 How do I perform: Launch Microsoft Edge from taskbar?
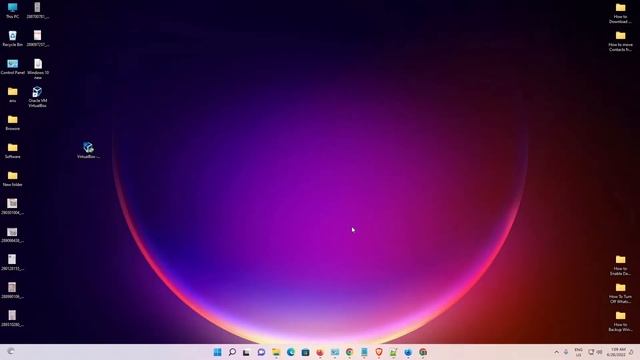(x=291, y=352)
